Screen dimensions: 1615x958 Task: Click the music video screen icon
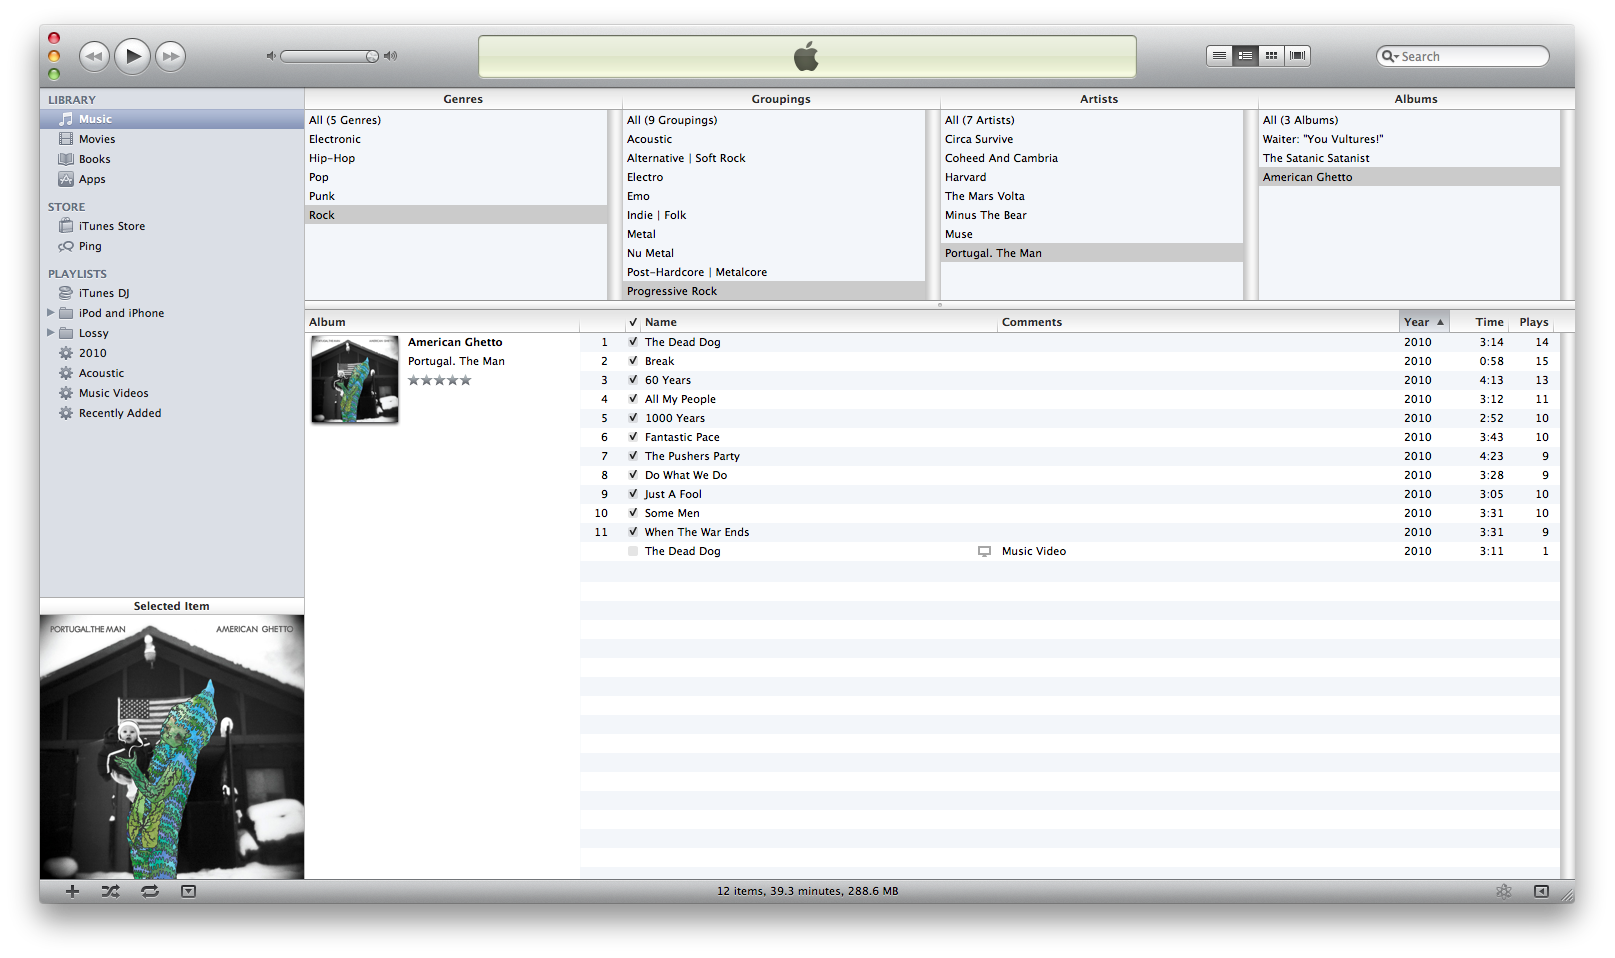tap(984, 551)
